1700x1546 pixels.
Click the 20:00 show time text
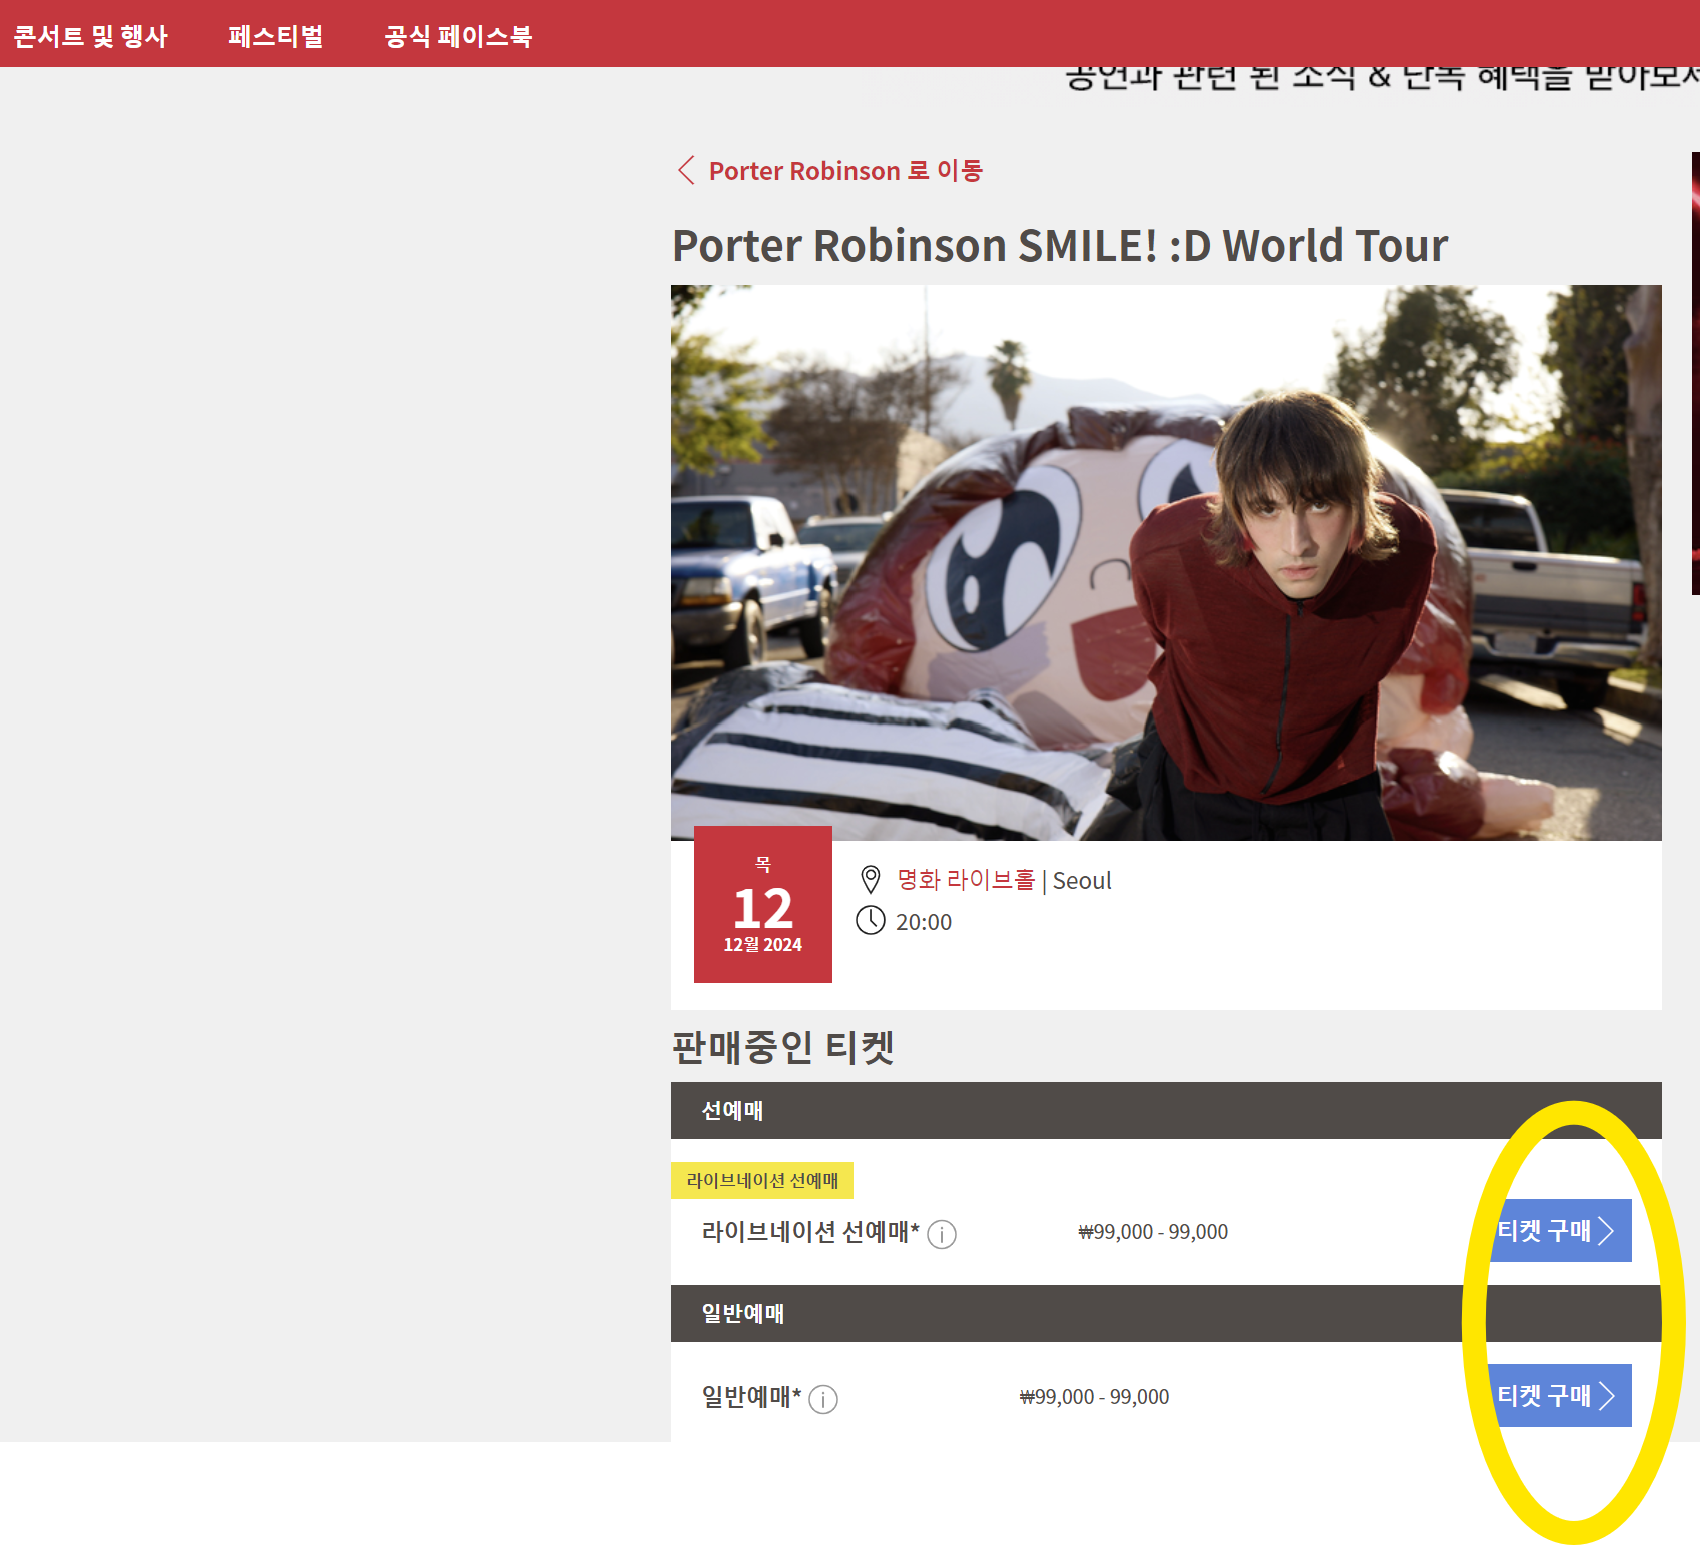pos(924,922)
